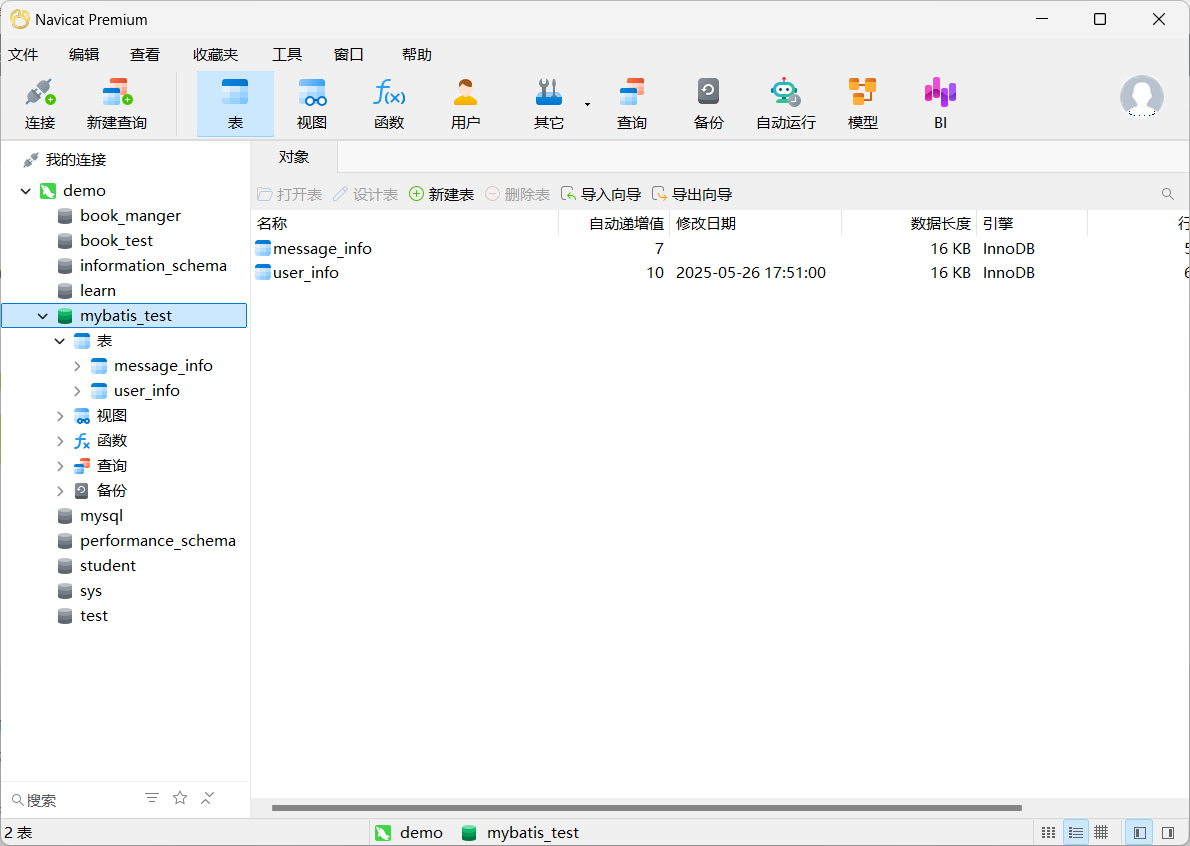Screen dimensions: 1190x846
Task: Open the 收藏夹 (Favorites) menu
Action: (215, 55)
